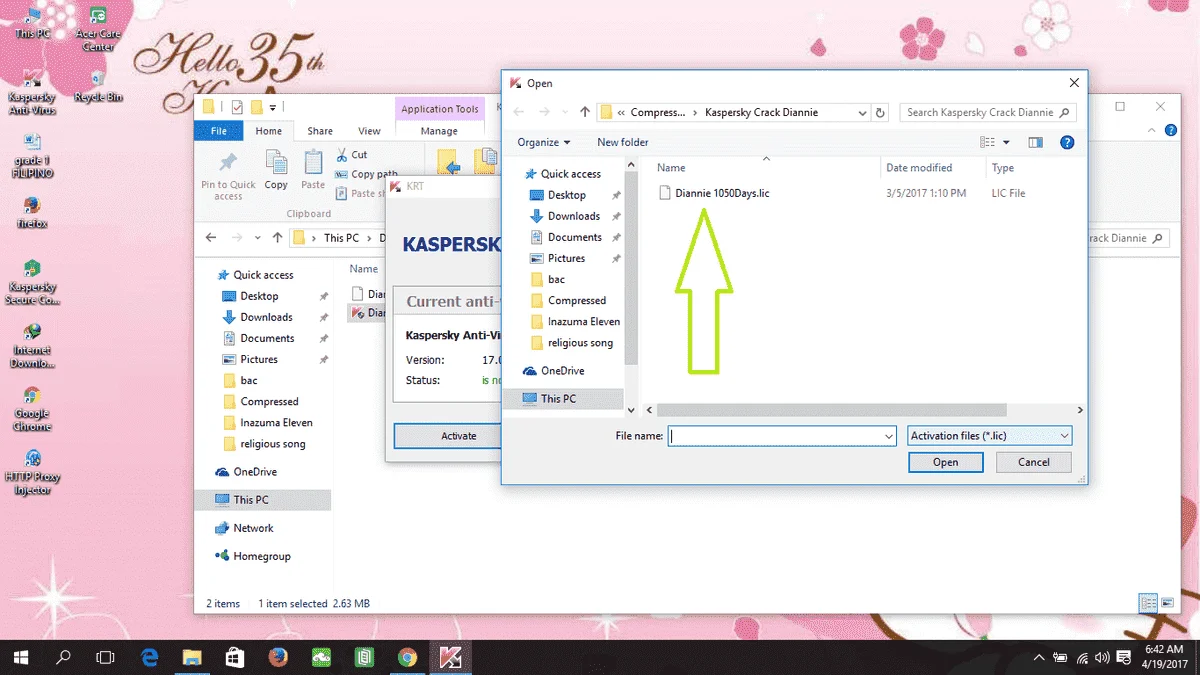Viewport: 1200px width, 675px height.
Task: Open HTTP Proxy Injector desktop icon
Action: click(x=32, y=472)
